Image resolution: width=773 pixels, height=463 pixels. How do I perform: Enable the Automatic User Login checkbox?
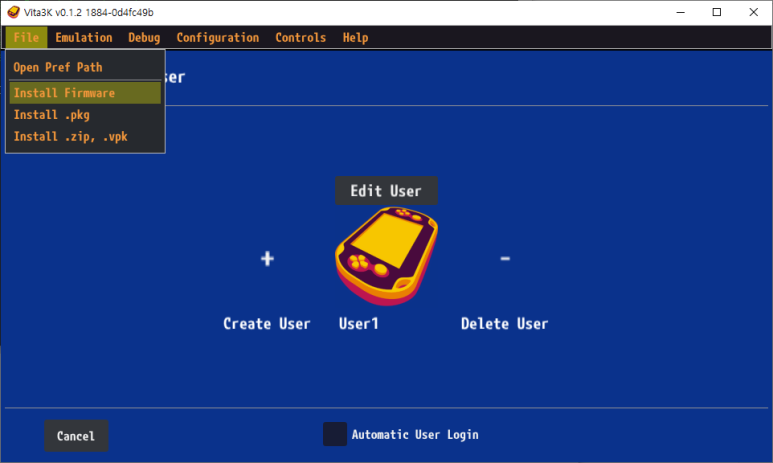(x=335, y=434)
